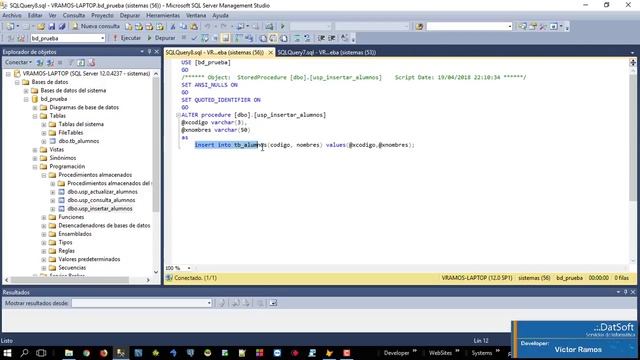Select dbo.usp_consulta_alumnos stored procedure
Viewport: 640px width, 360px height.
point(101,200)
